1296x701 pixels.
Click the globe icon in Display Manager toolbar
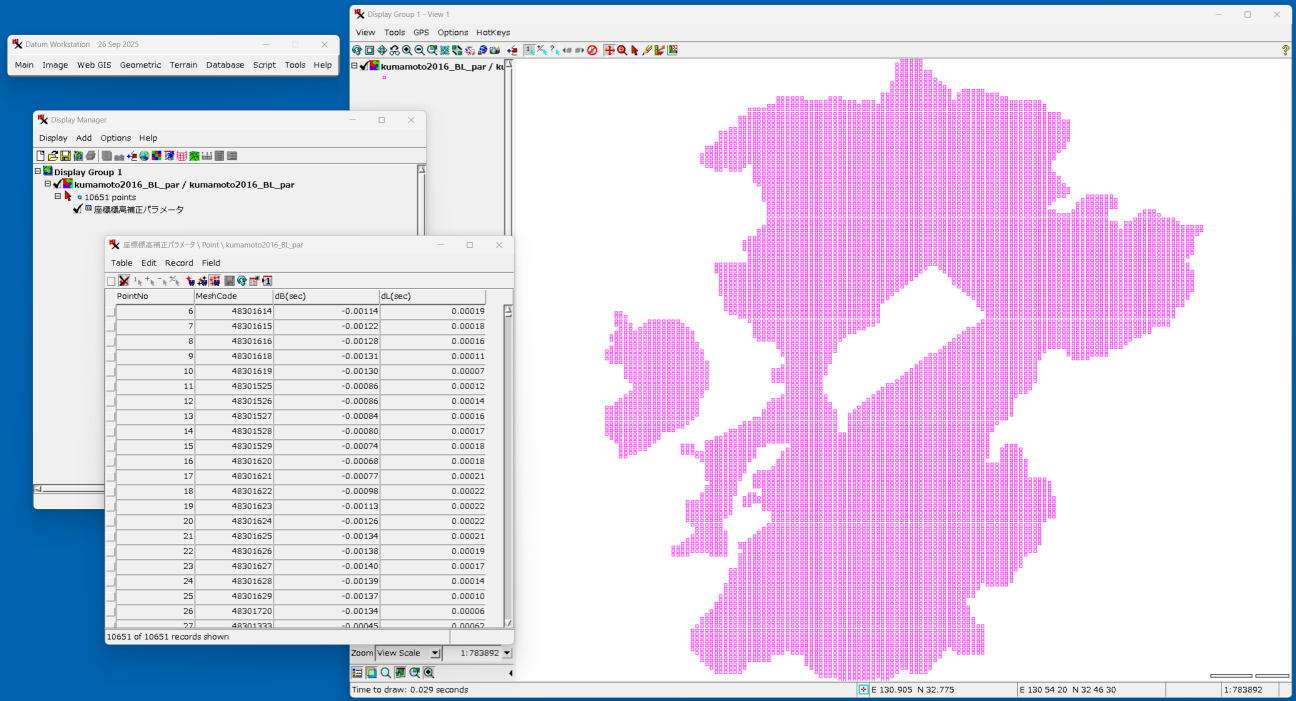144,156
